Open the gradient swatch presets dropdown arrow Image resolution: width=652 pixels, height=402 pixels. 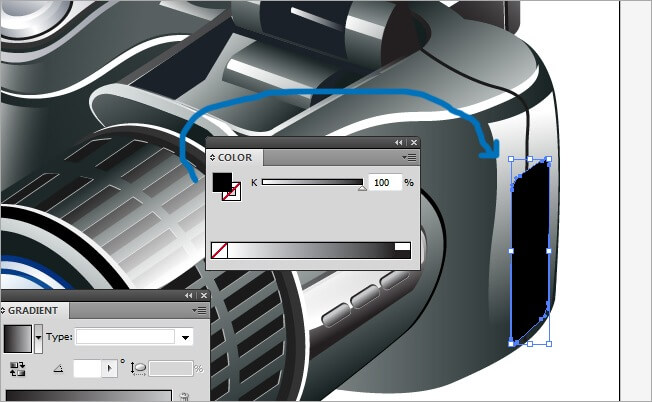pos(38,338)
